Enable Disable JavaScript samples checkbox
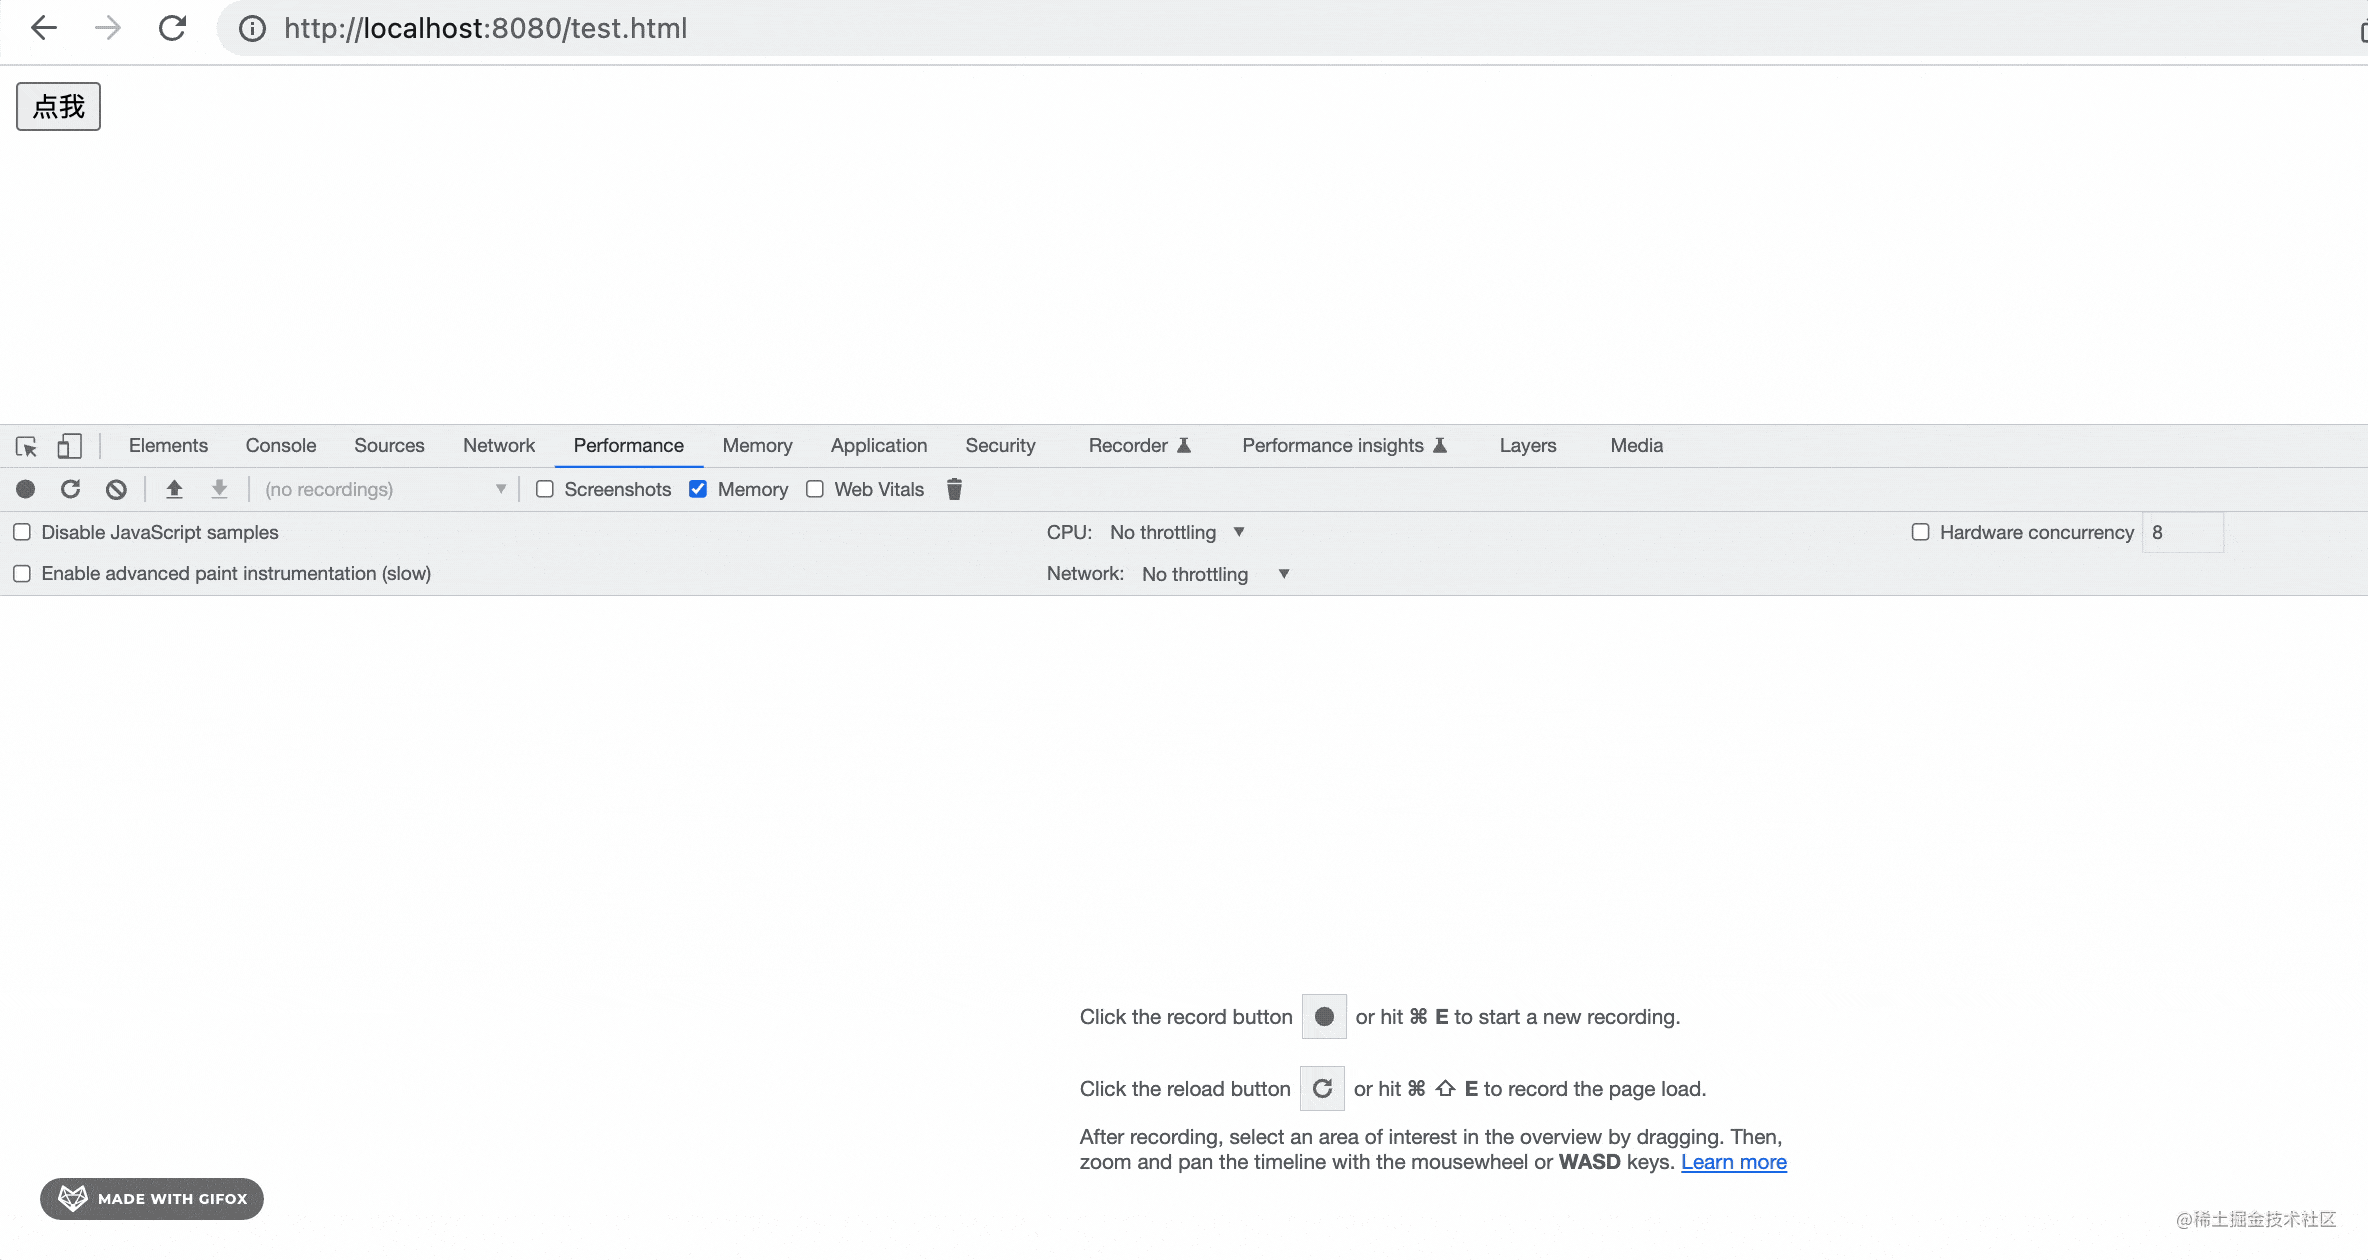 pos(22,532)
